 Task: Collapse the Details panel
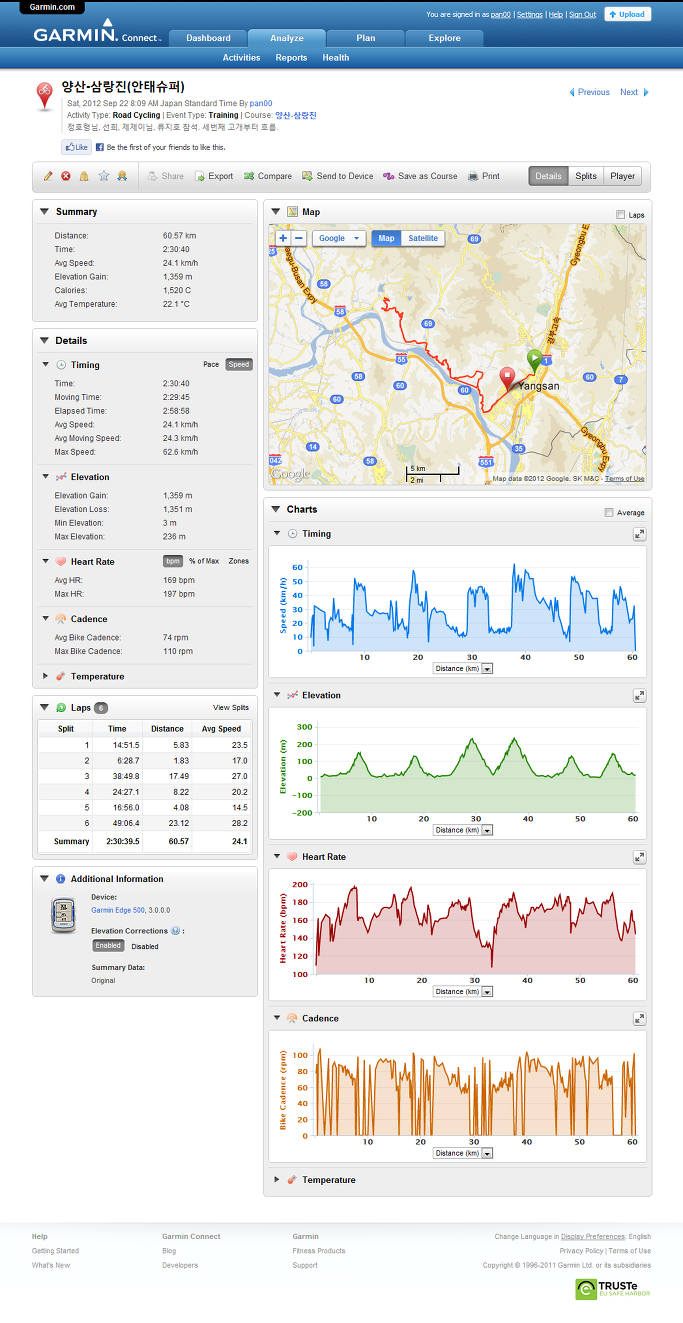[44, 341]
